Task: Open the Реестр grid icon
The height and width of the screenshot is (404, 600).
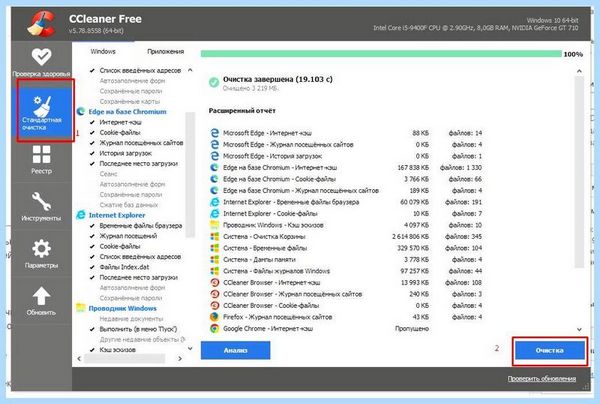Action: point(41,155)
